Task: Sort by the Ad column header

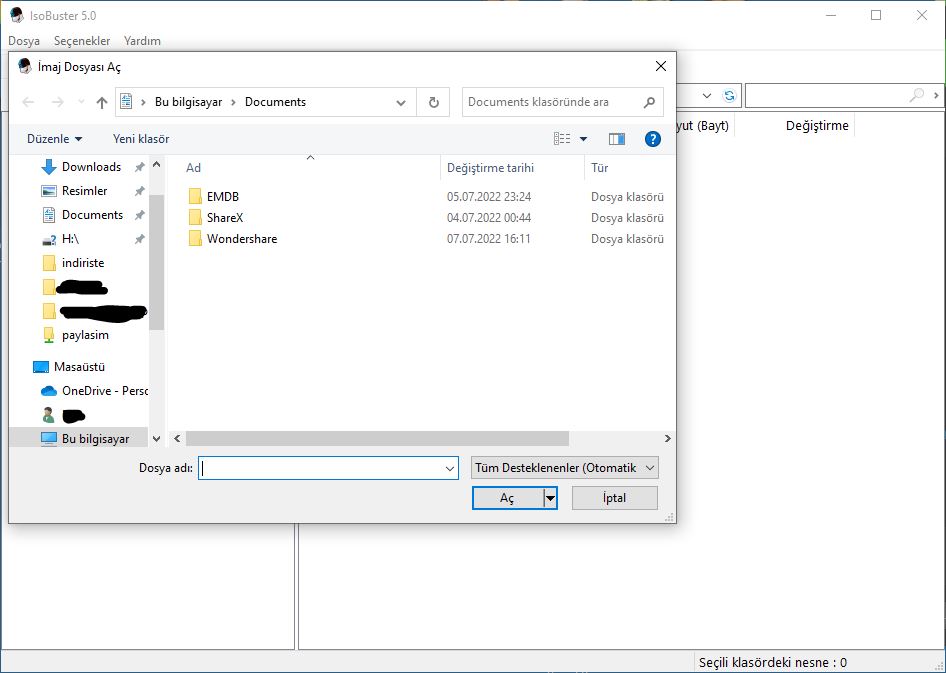Action: [193, 168]
